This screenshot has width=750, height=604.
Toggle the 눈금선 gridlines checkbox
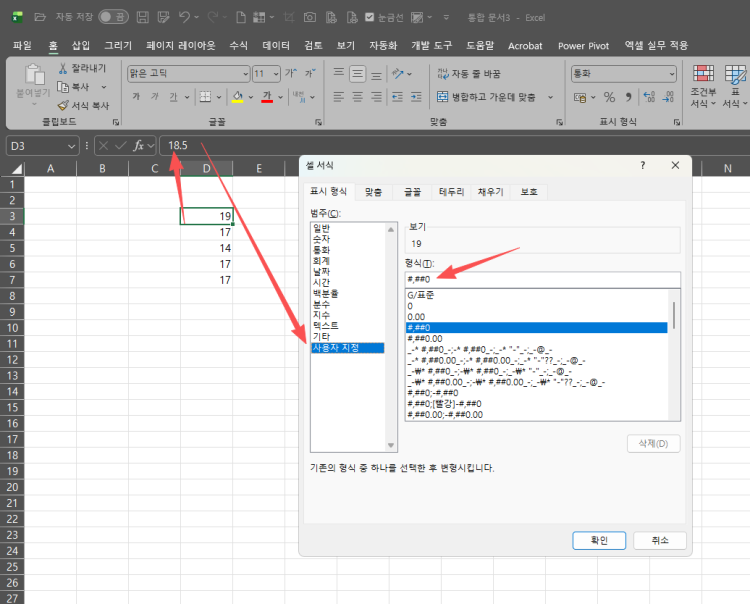click(x=370, y=17)
